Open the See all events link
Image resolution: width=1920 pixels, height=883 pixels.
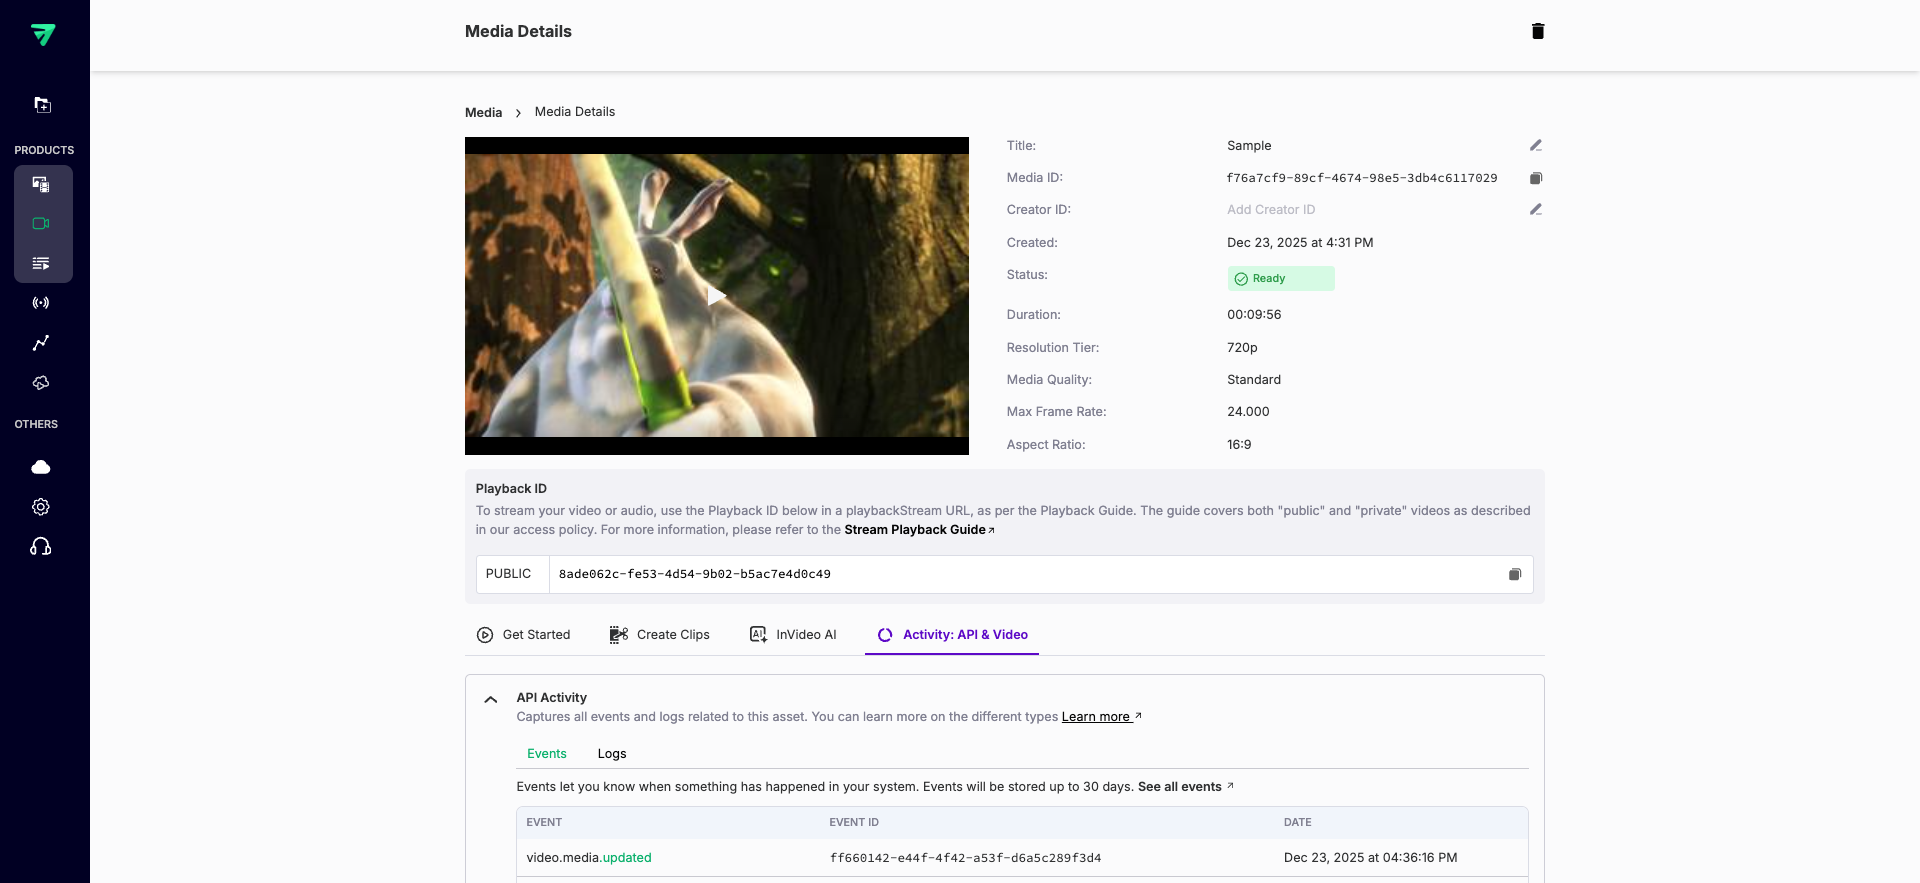(x=1185, y=787)
